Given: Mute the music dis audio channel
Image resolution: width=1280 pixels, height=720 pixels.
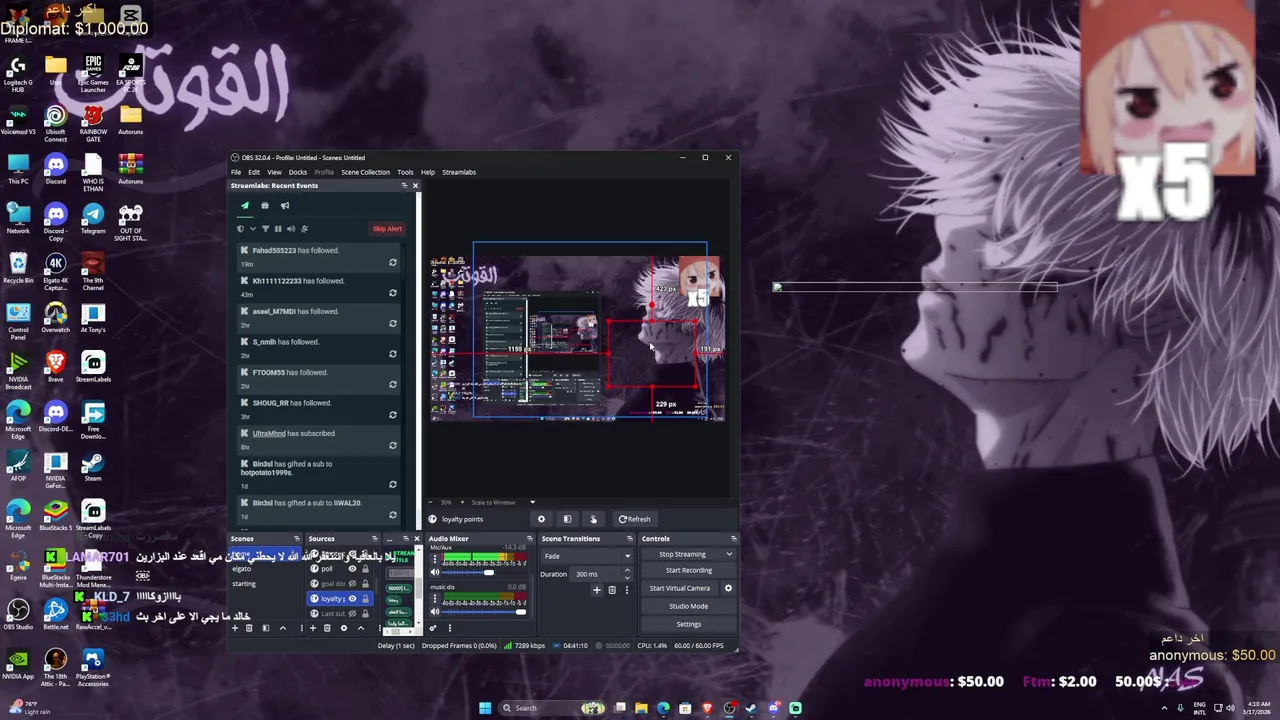Looking at the screenshot, I should point(435,612).
